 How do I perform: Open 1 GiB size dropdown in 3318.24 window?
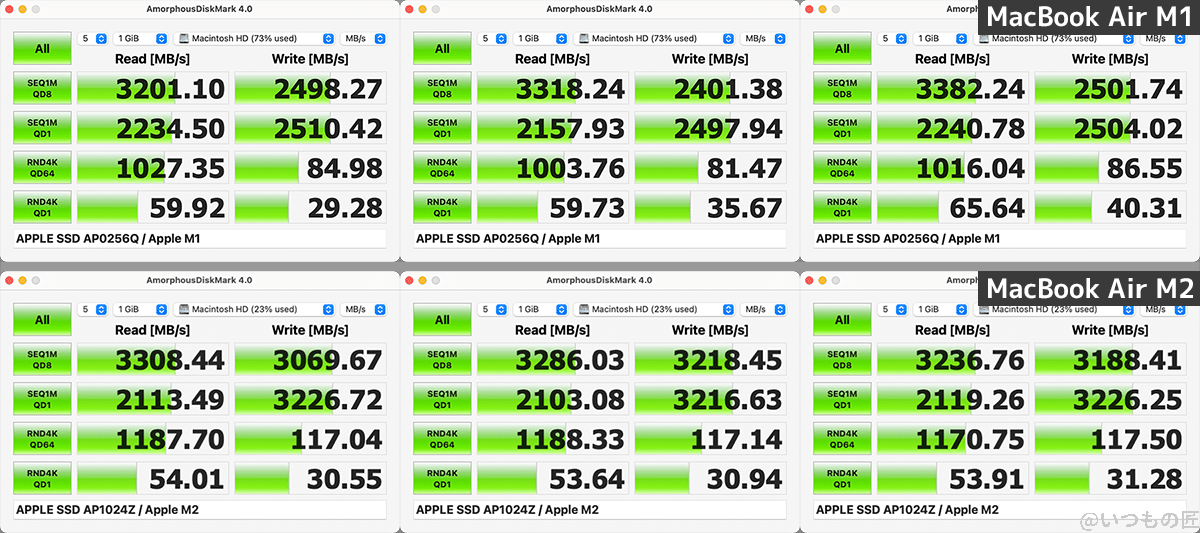(539, 39)
